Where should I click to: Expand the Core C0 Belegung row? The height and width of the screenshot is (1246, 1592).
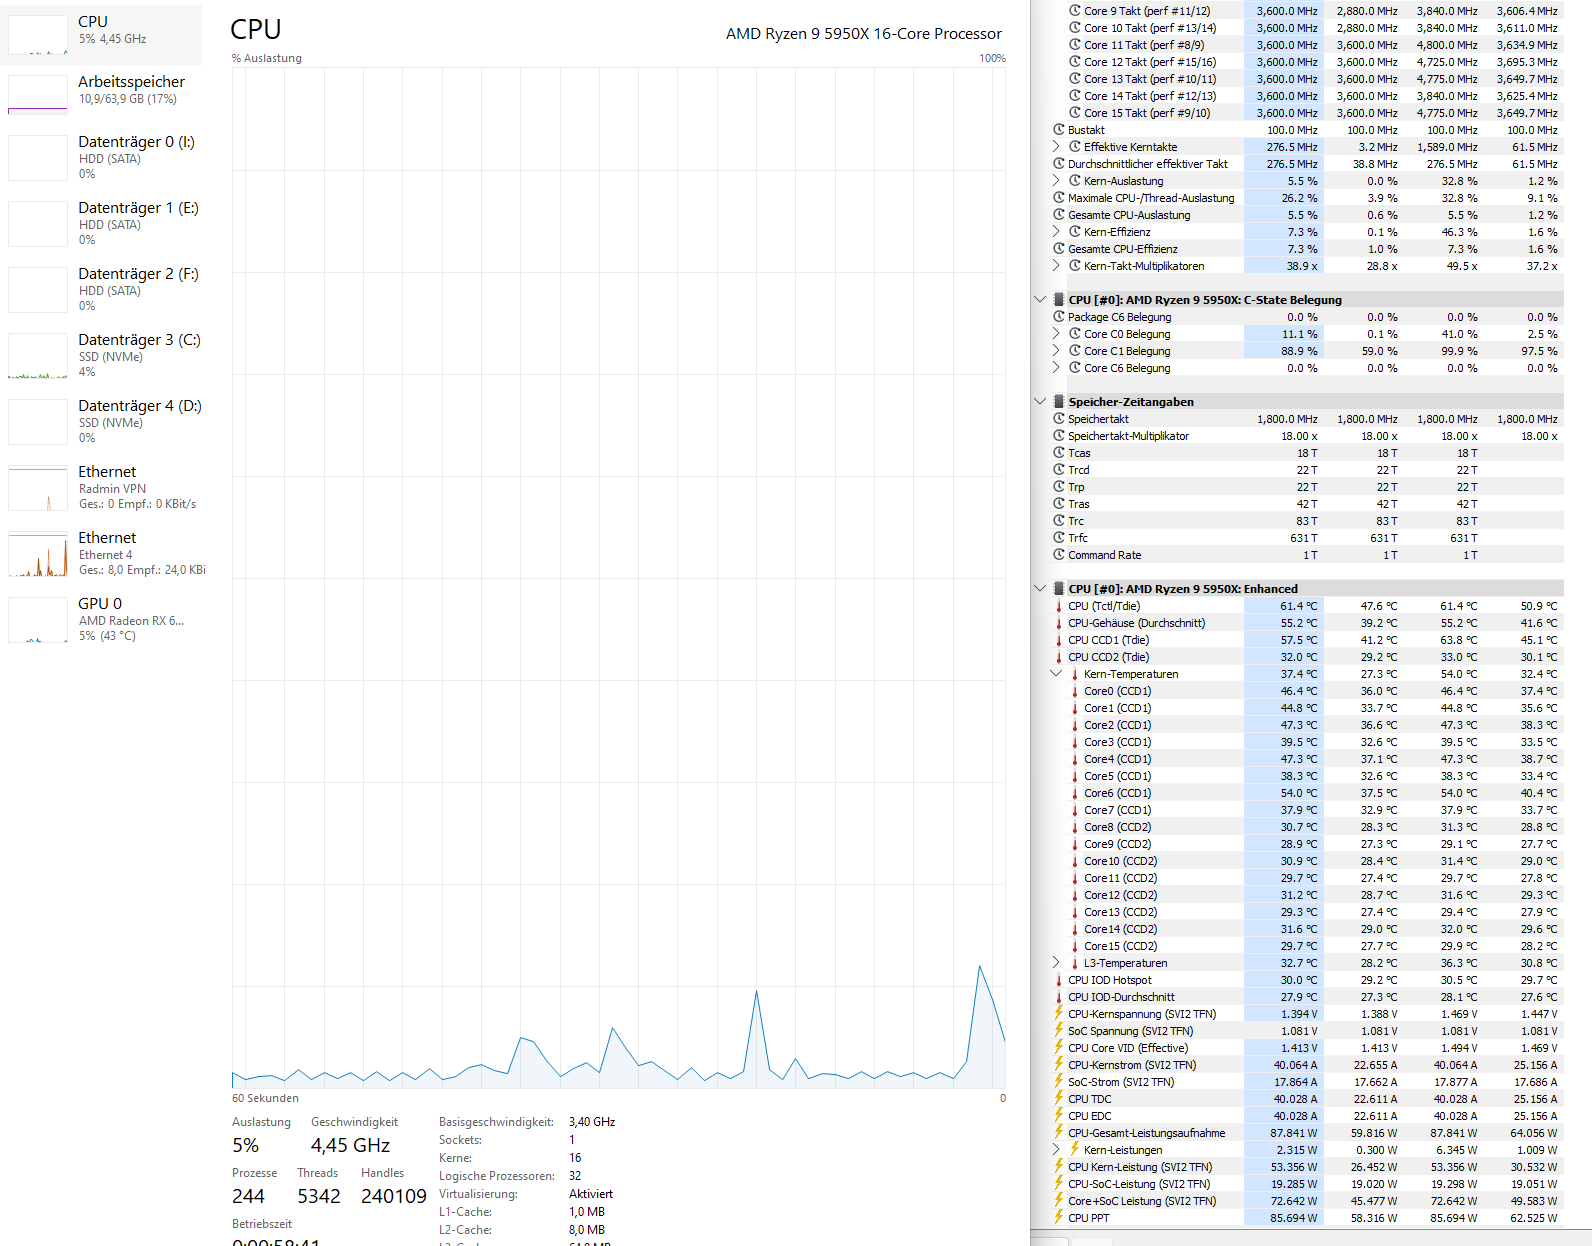pos(1056,334)
